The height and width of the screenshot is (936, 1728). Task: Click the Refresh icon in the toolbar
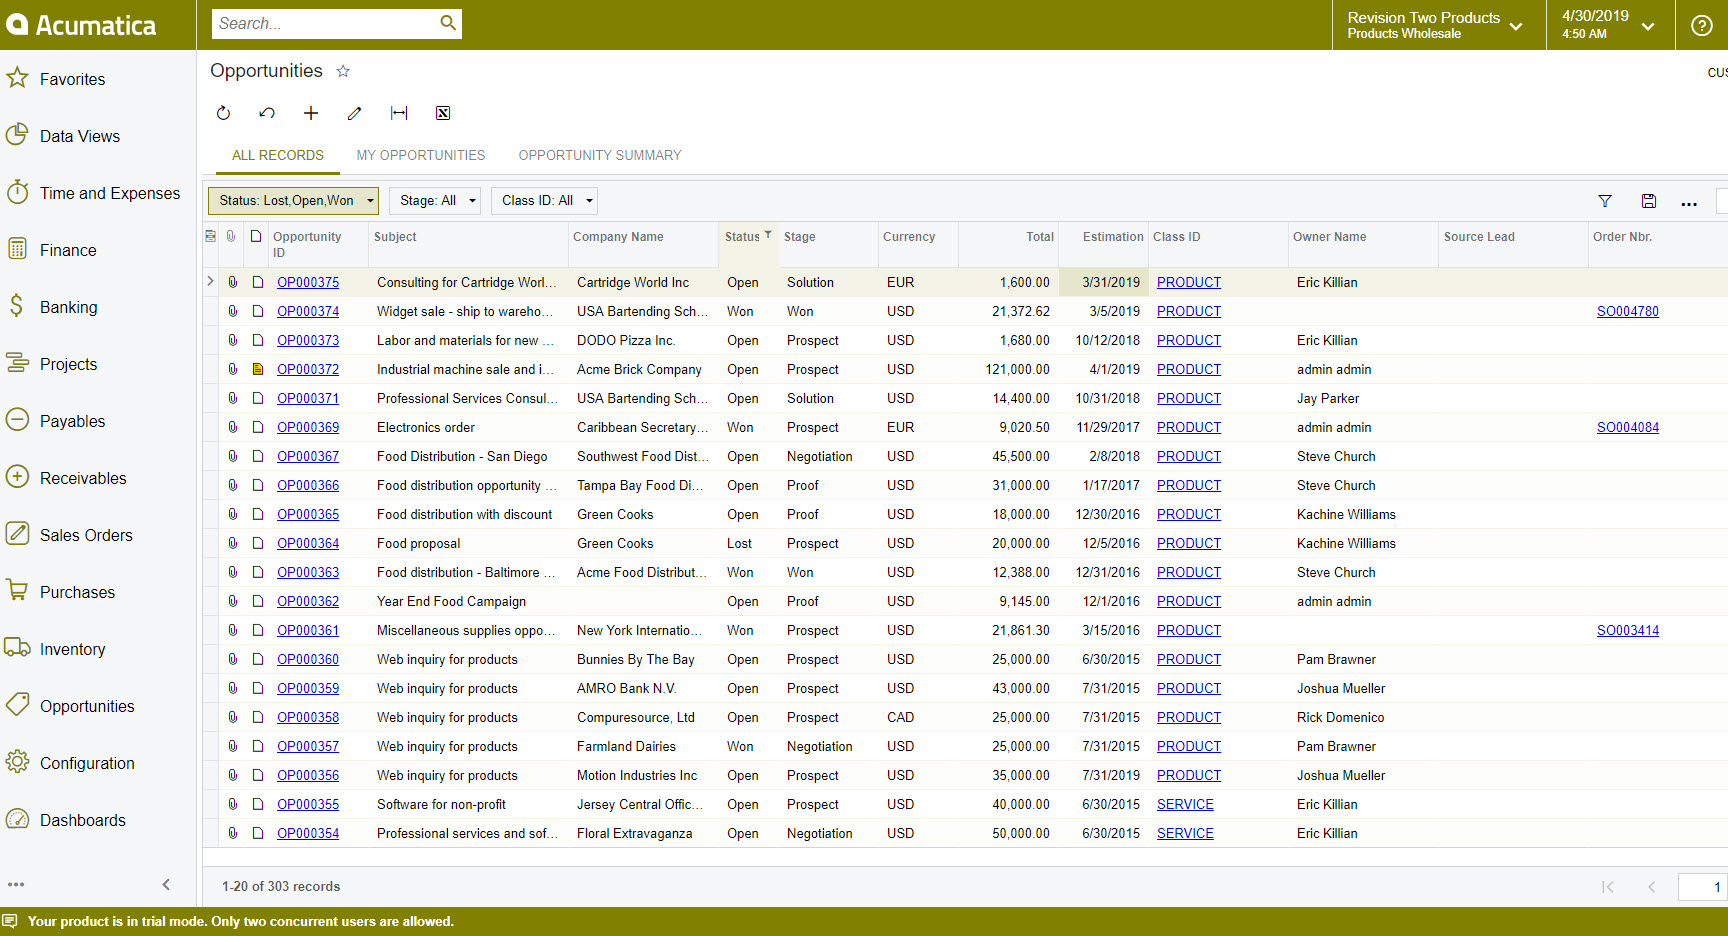point(223,113)
